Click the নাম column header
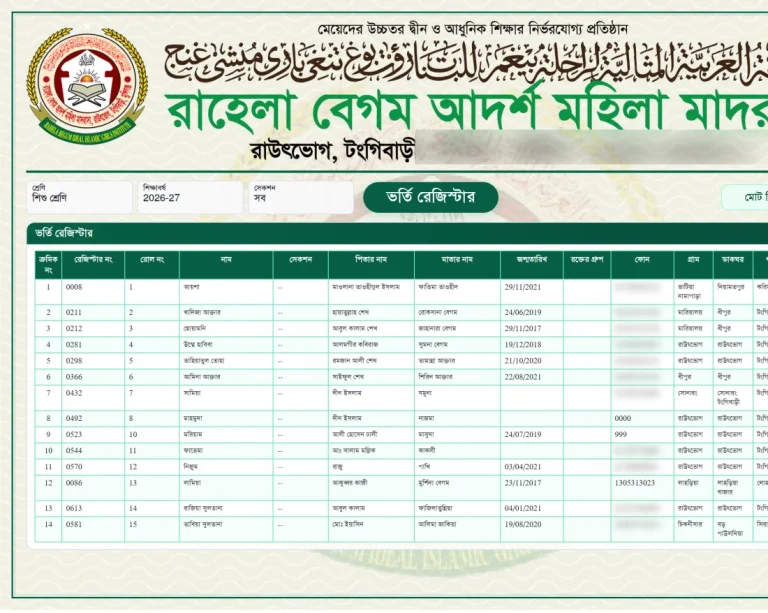This screenshot has width=768, height=613. [x=226, y=264]
